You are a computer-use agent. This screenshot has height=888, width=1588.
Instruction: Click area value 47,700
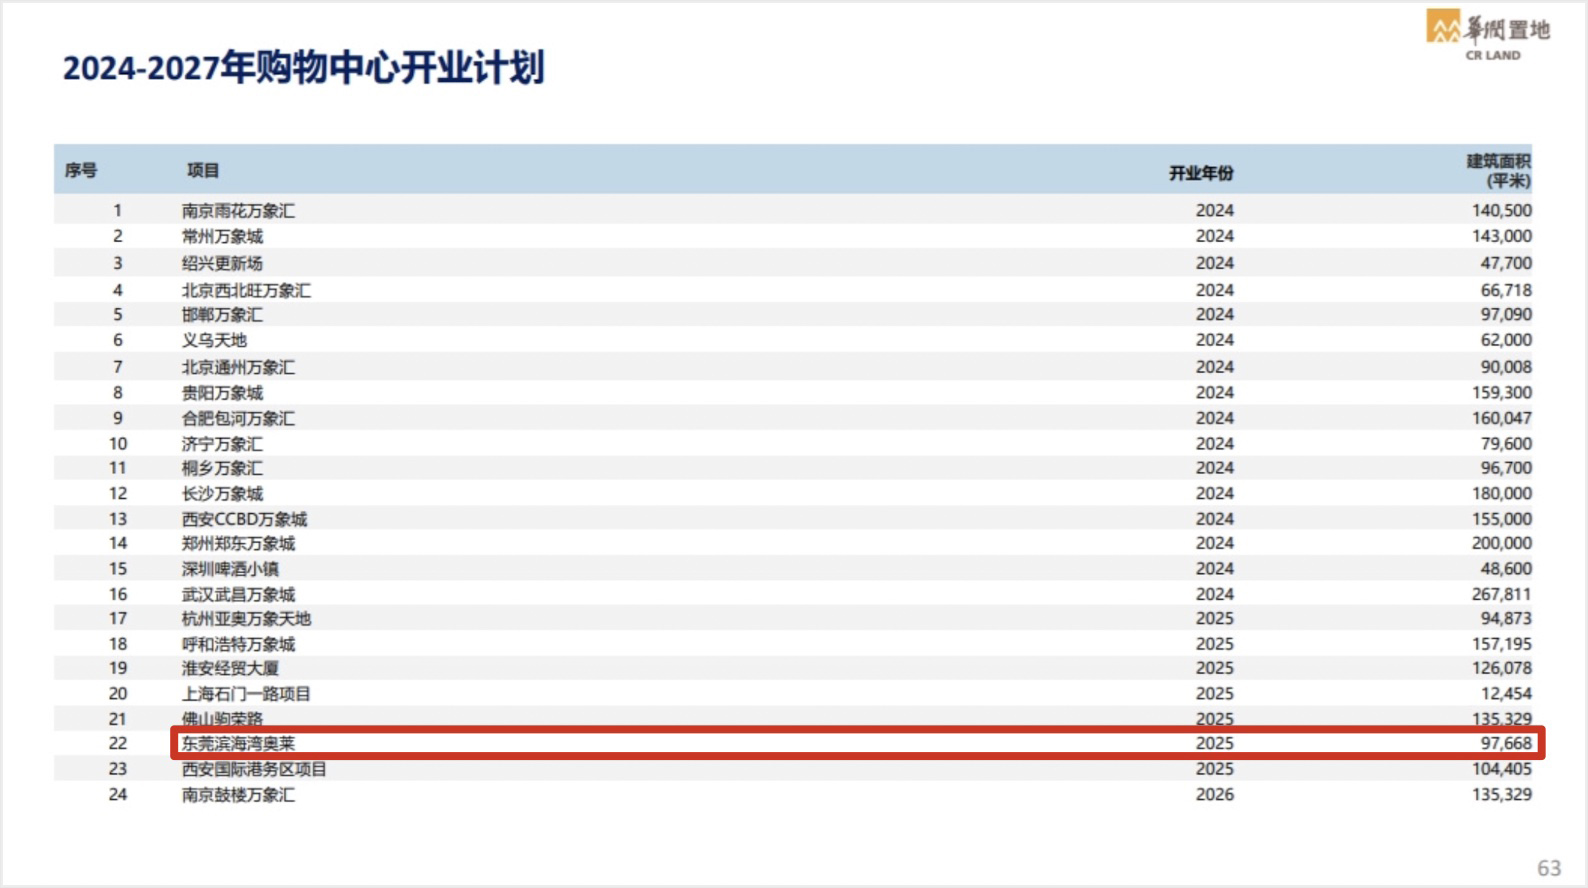point(1506,263)
